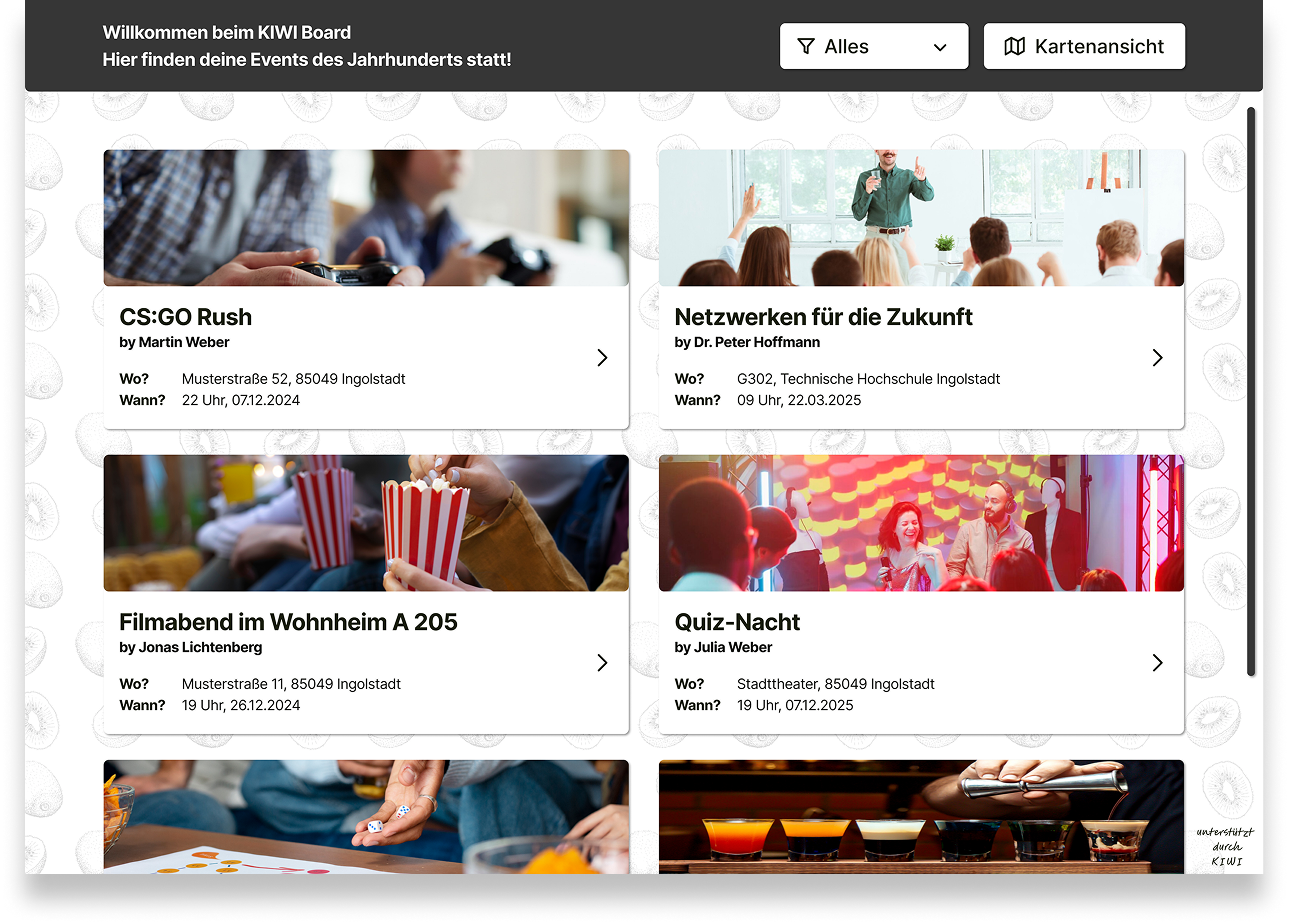This screenshot has height=924, width=1289.
Task: Open Netzwerken für die Zukunft arrow
Action: tap(1157, 358)
